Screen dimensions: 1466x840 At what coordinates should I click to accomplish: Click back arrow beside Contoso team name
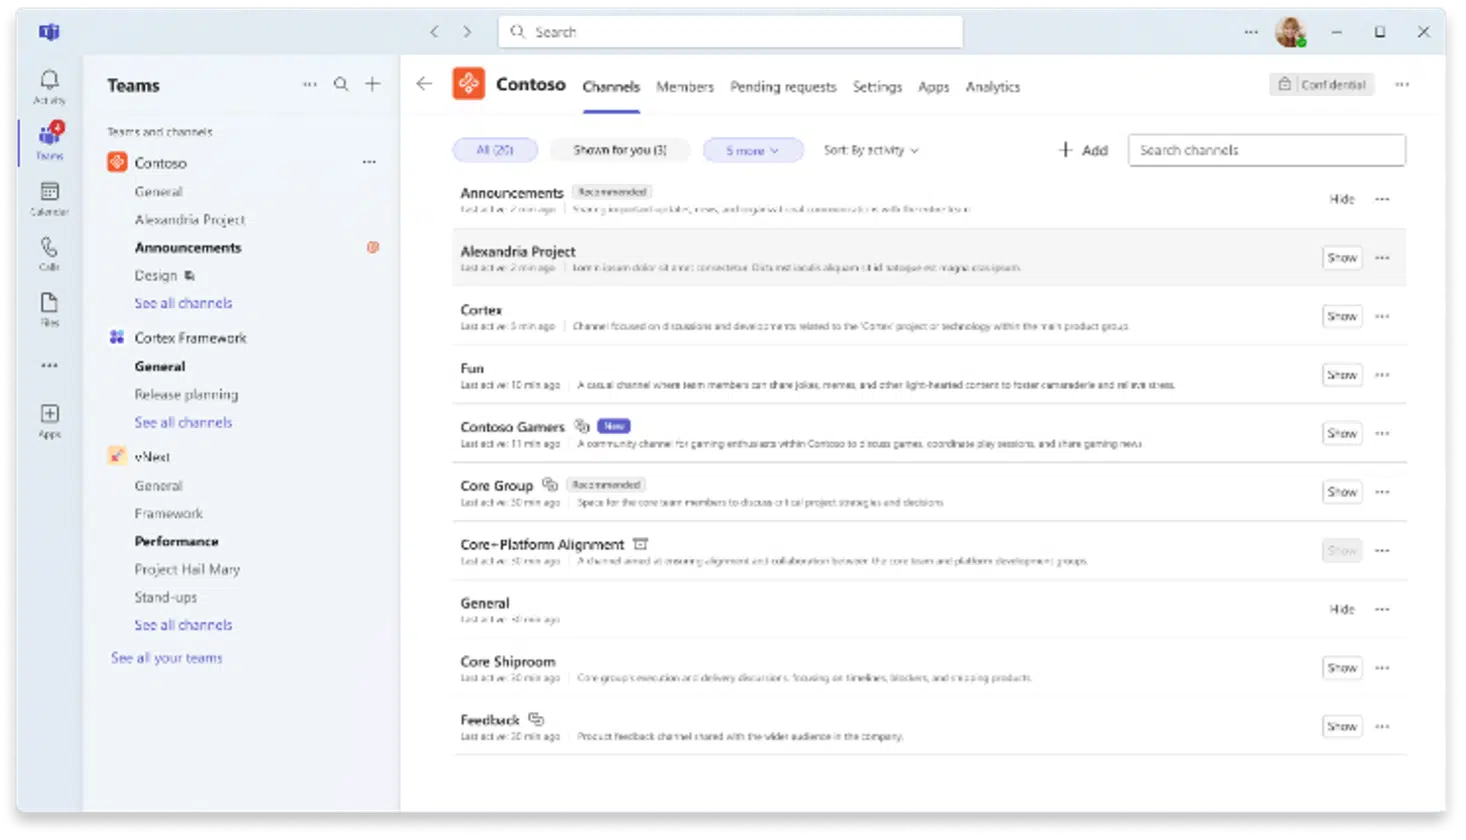(424, 84)
